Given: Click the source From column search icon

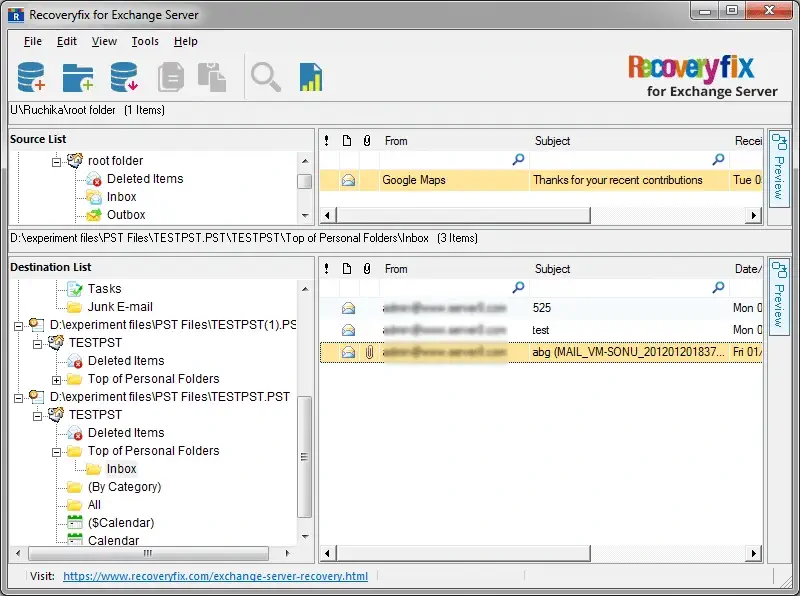Looking at the screenshot, I should point(518,160).
